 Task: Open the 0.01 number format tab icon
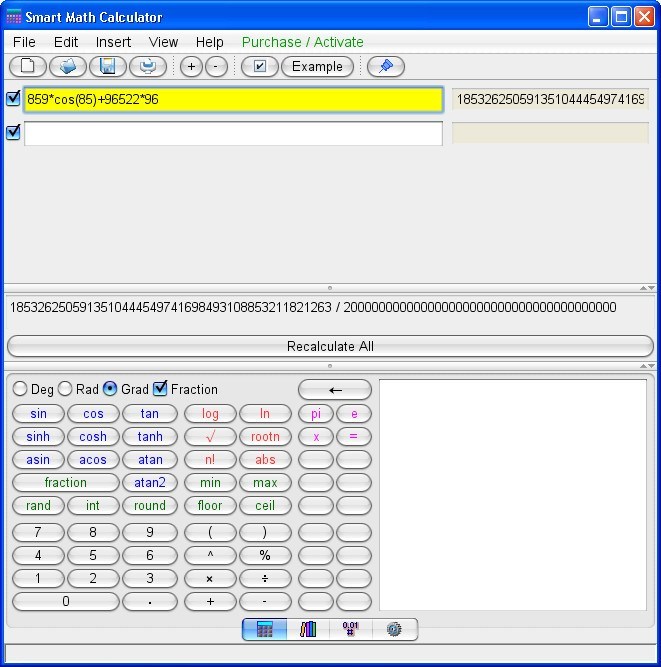(350, 629)
